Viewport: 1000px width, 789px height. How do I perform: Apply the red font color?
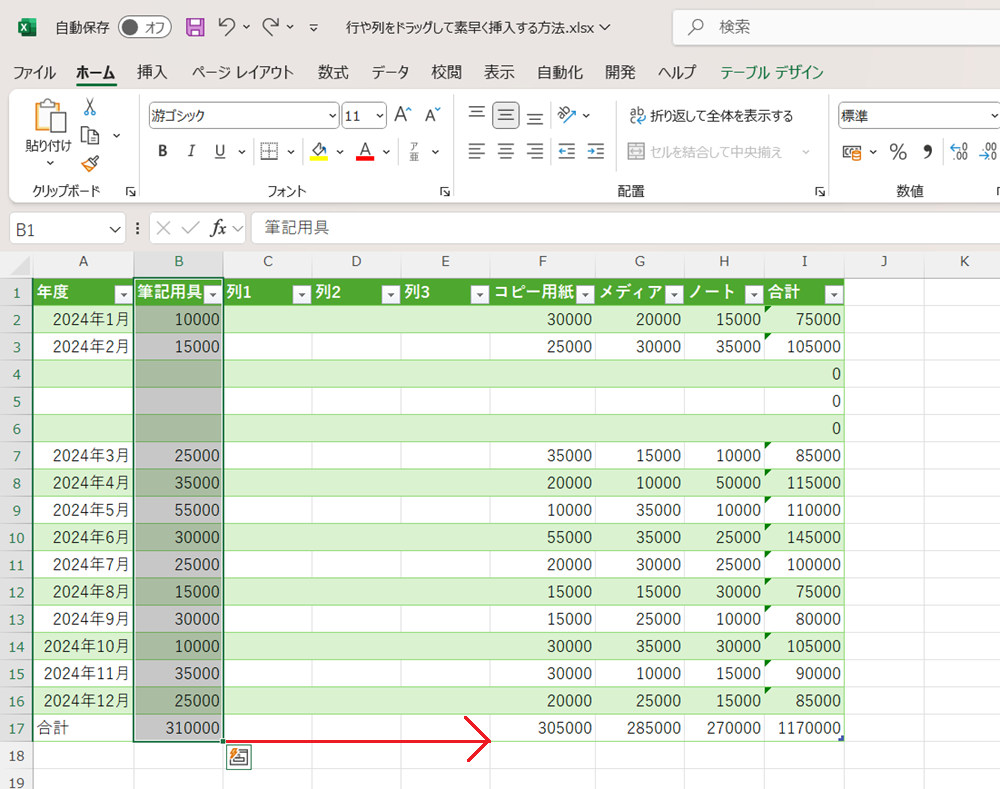coord(365,151)
